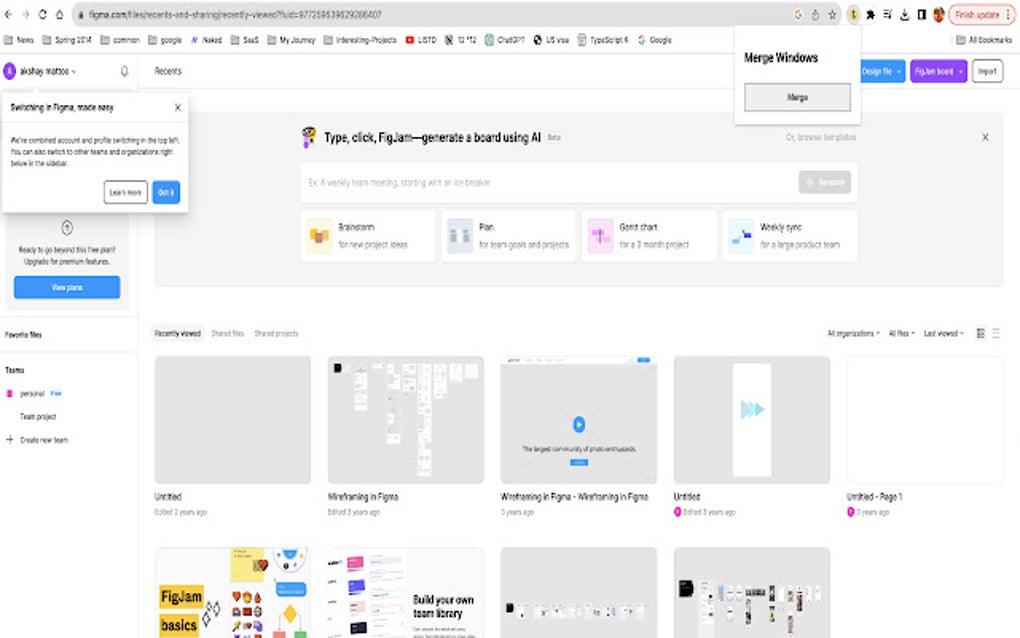Viewport: 1020px width, 638px height.
Task: Click the View plans button
Action: point(67,287)
